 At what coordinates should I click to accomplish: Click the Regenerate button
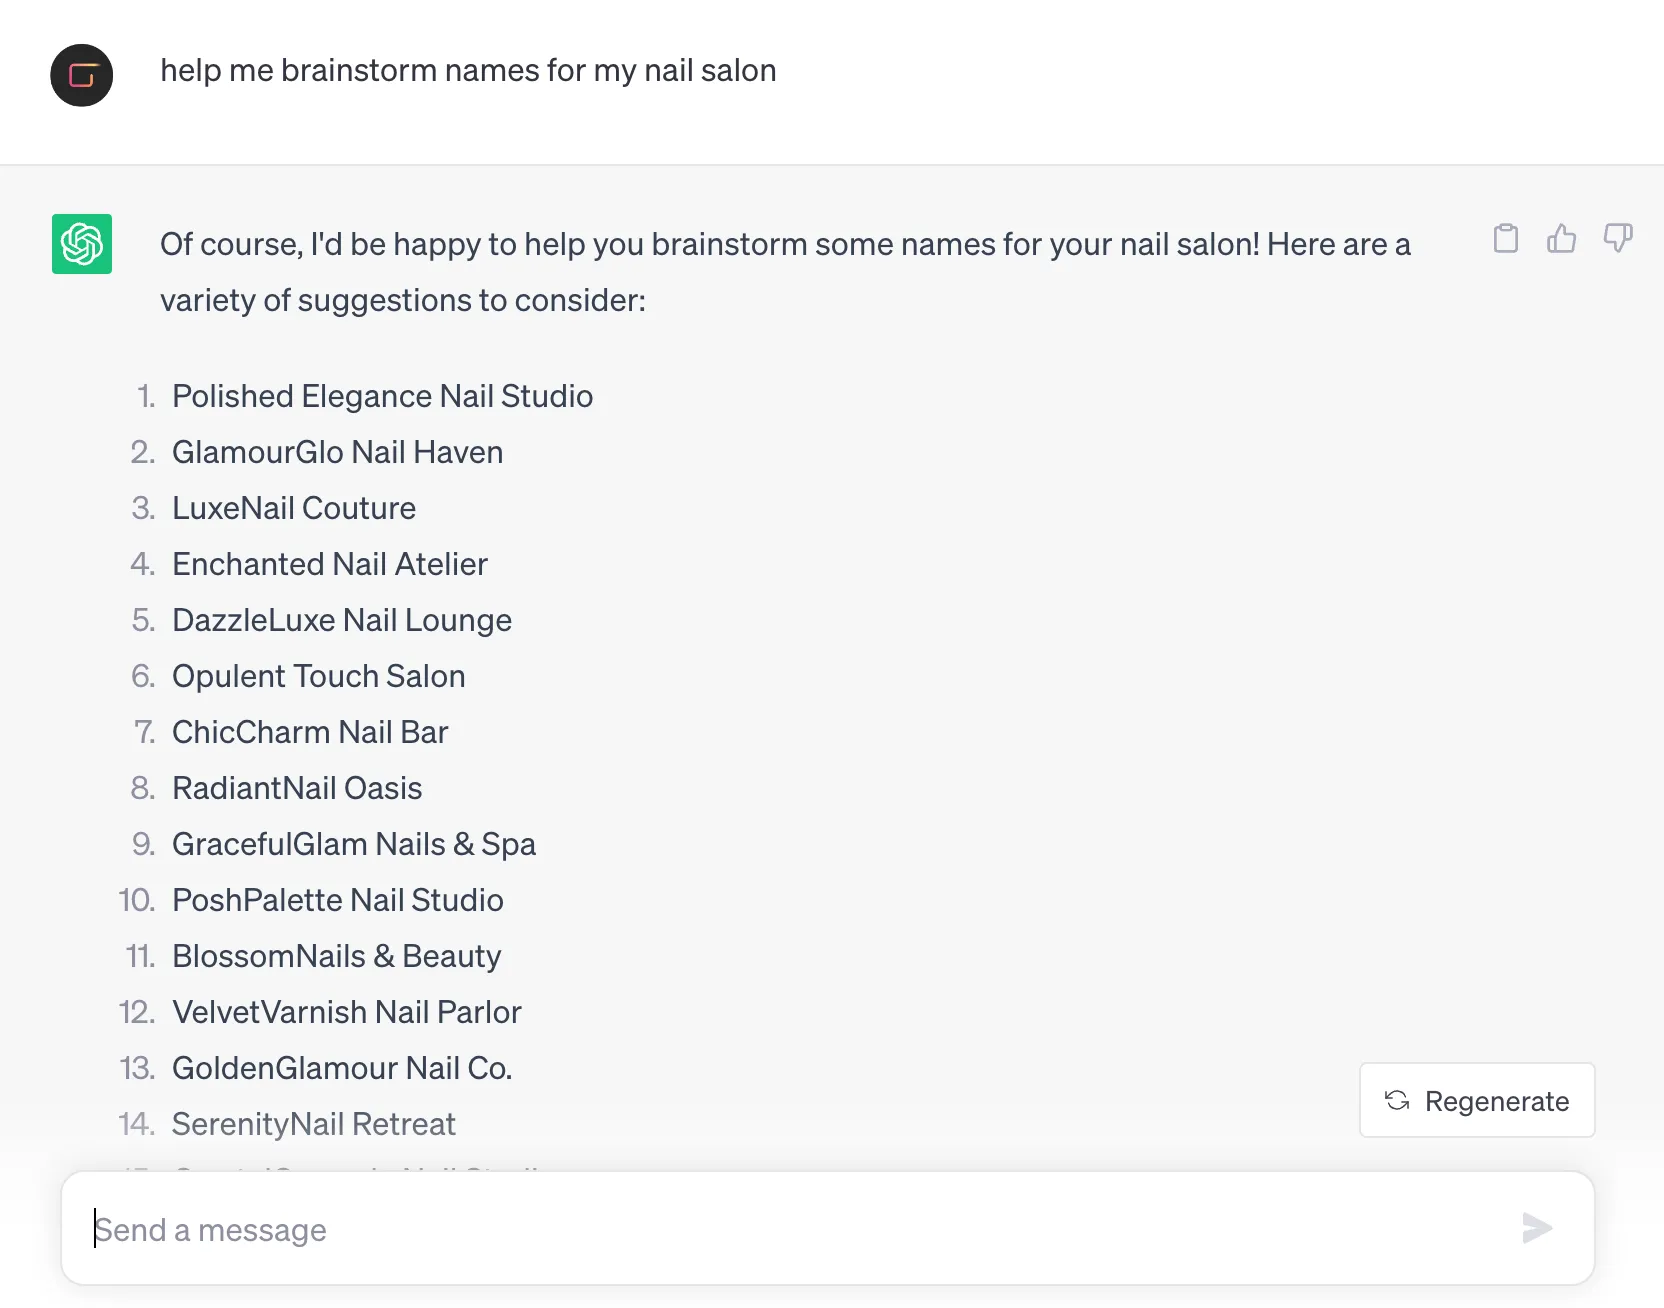(1477, 1100)
